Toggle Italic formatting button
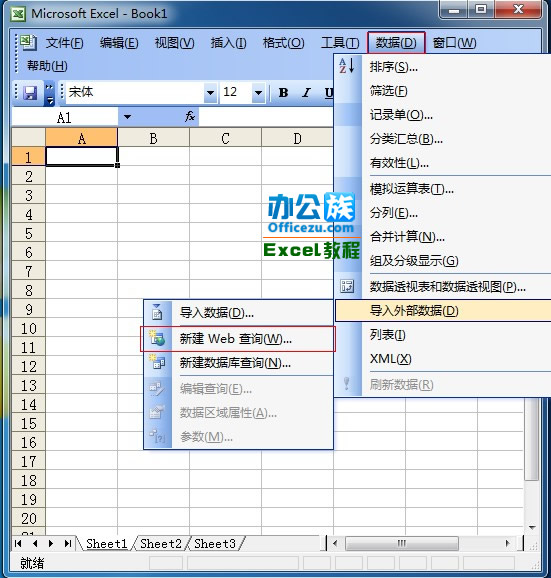This screenshot has width=551, height=578. (x=306, y=93)
